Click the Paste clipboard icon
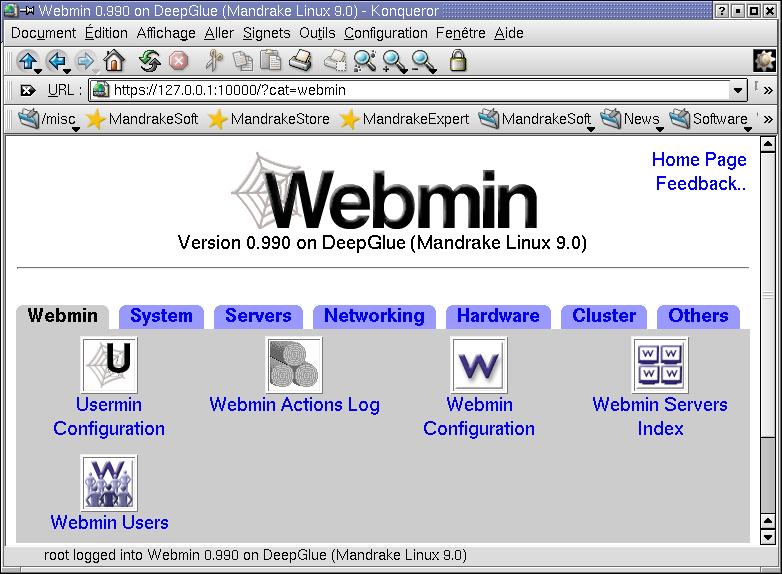 271,61
